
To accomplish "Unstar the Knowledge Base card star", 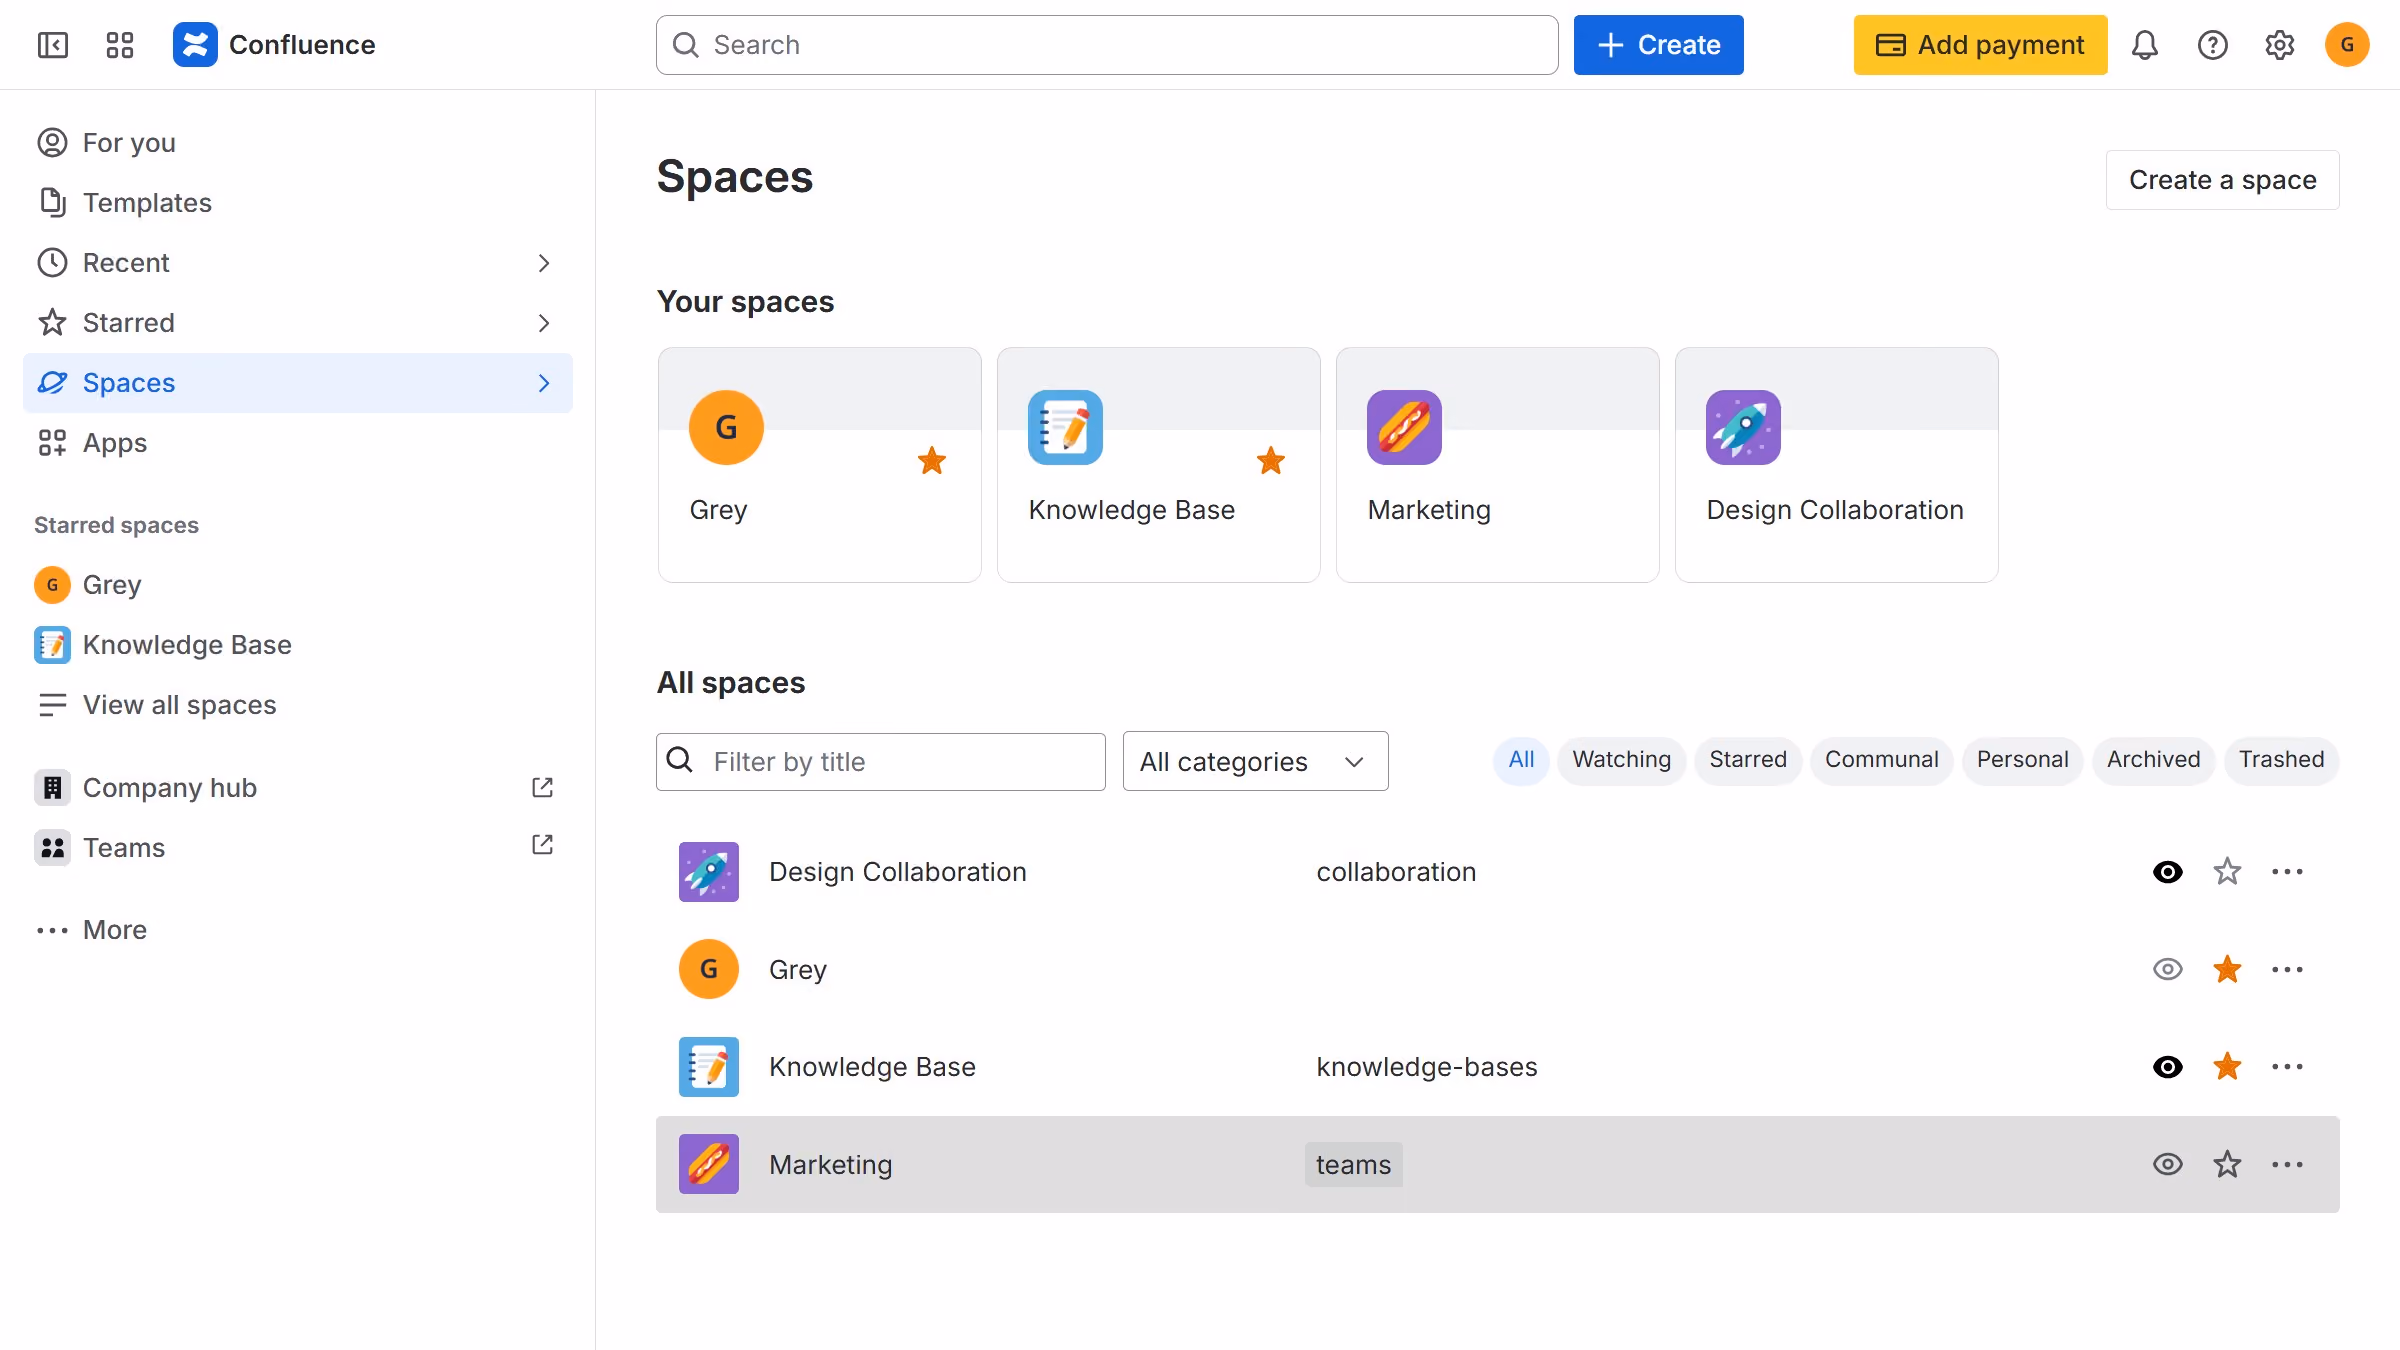I will (x=1271, y=461).
